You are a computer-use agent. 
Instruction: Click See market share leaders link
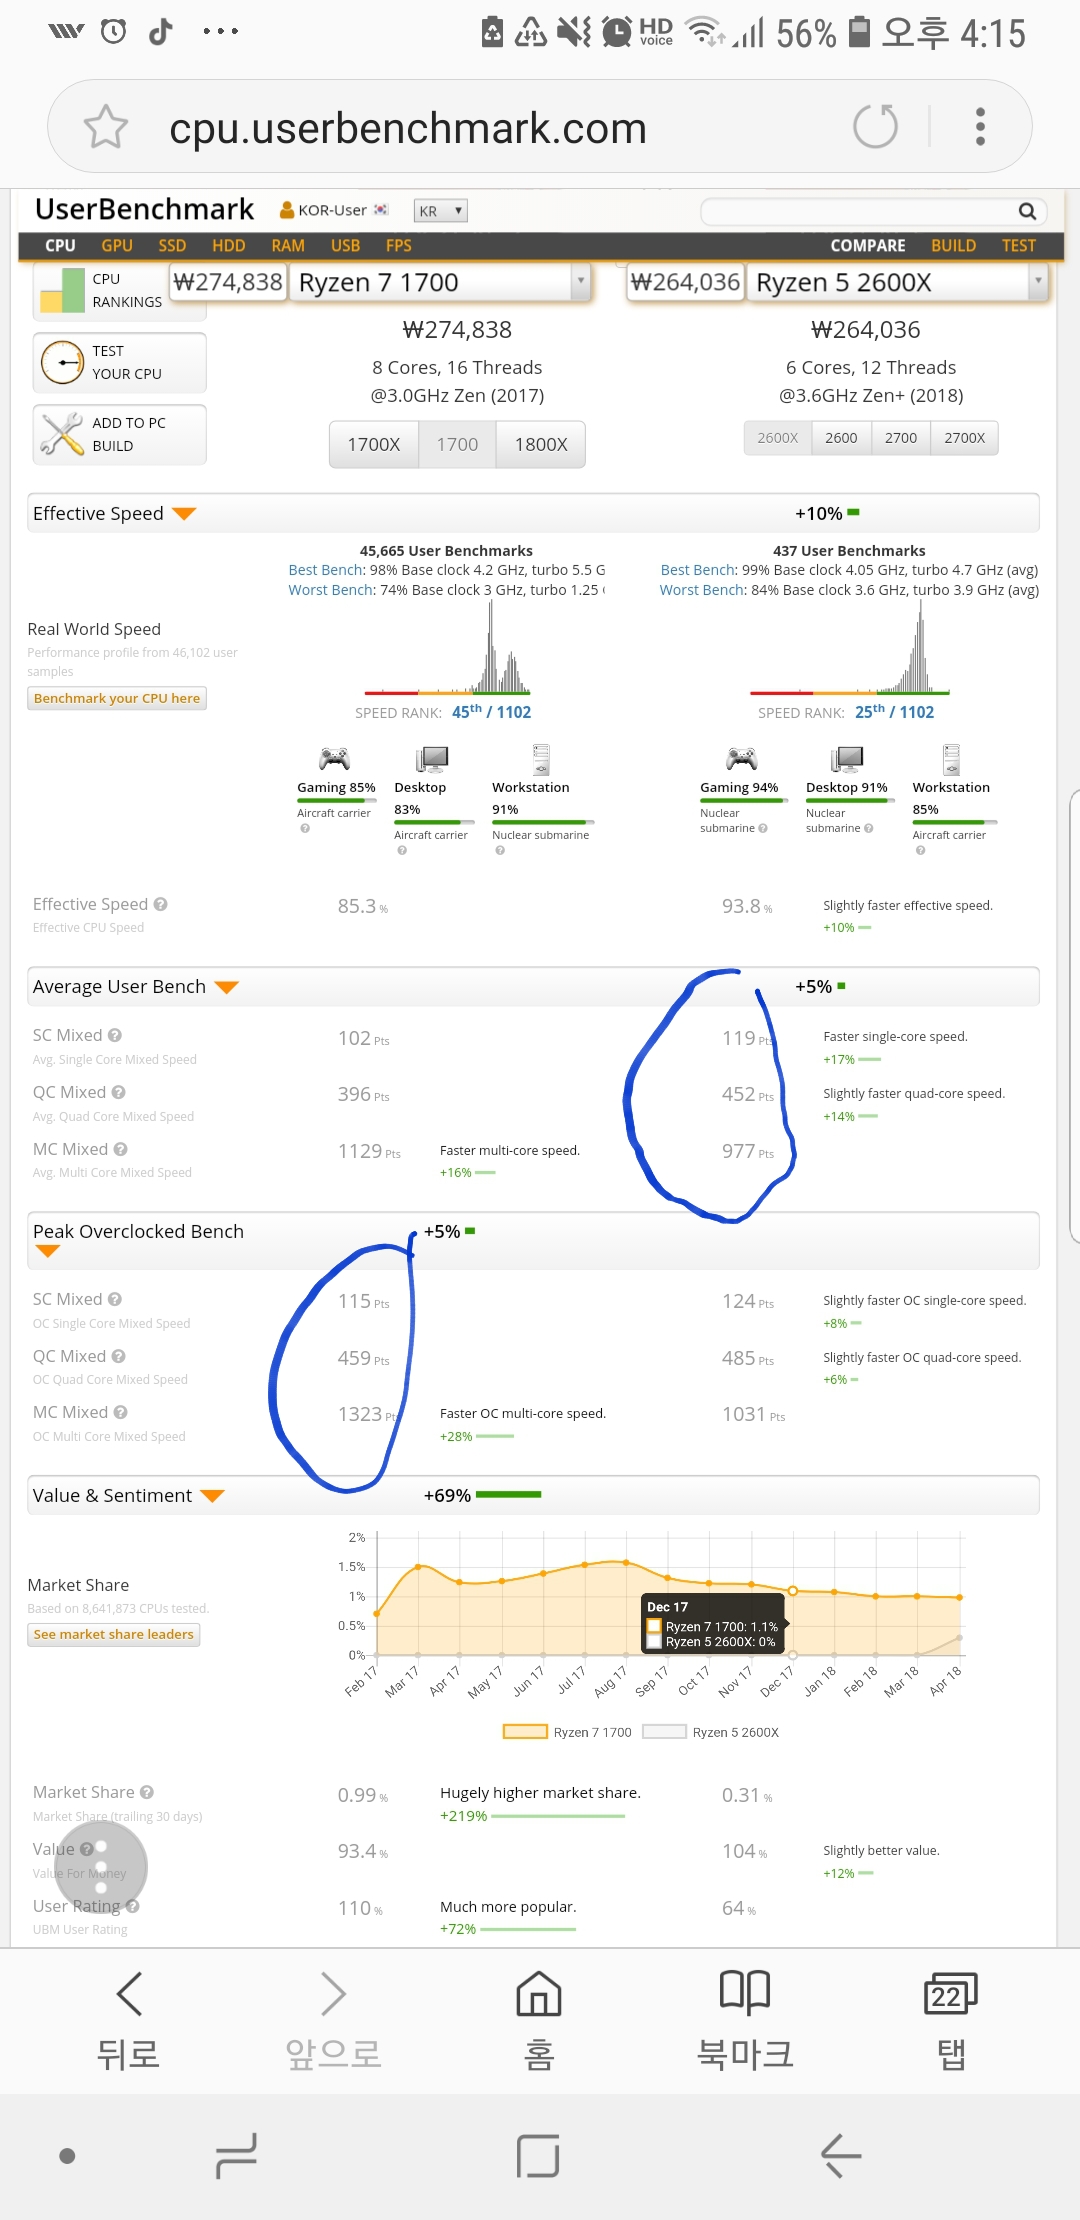point(114,1634)
